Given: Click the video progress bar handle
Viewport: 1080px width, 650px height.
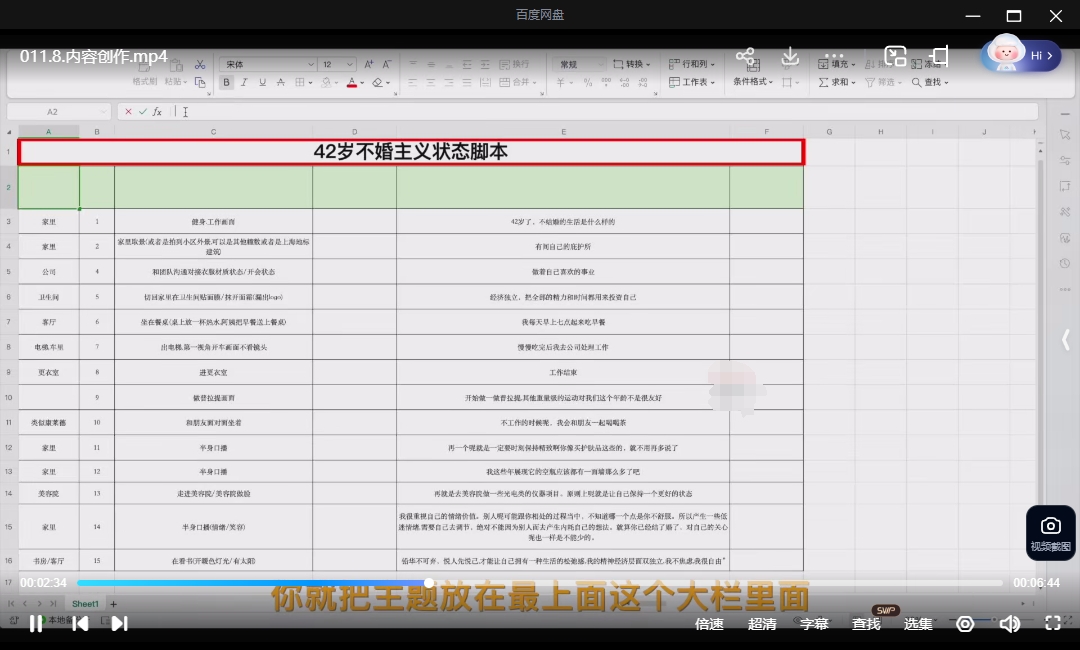Looking at the screenshot, I should click(x=428, y=583).
